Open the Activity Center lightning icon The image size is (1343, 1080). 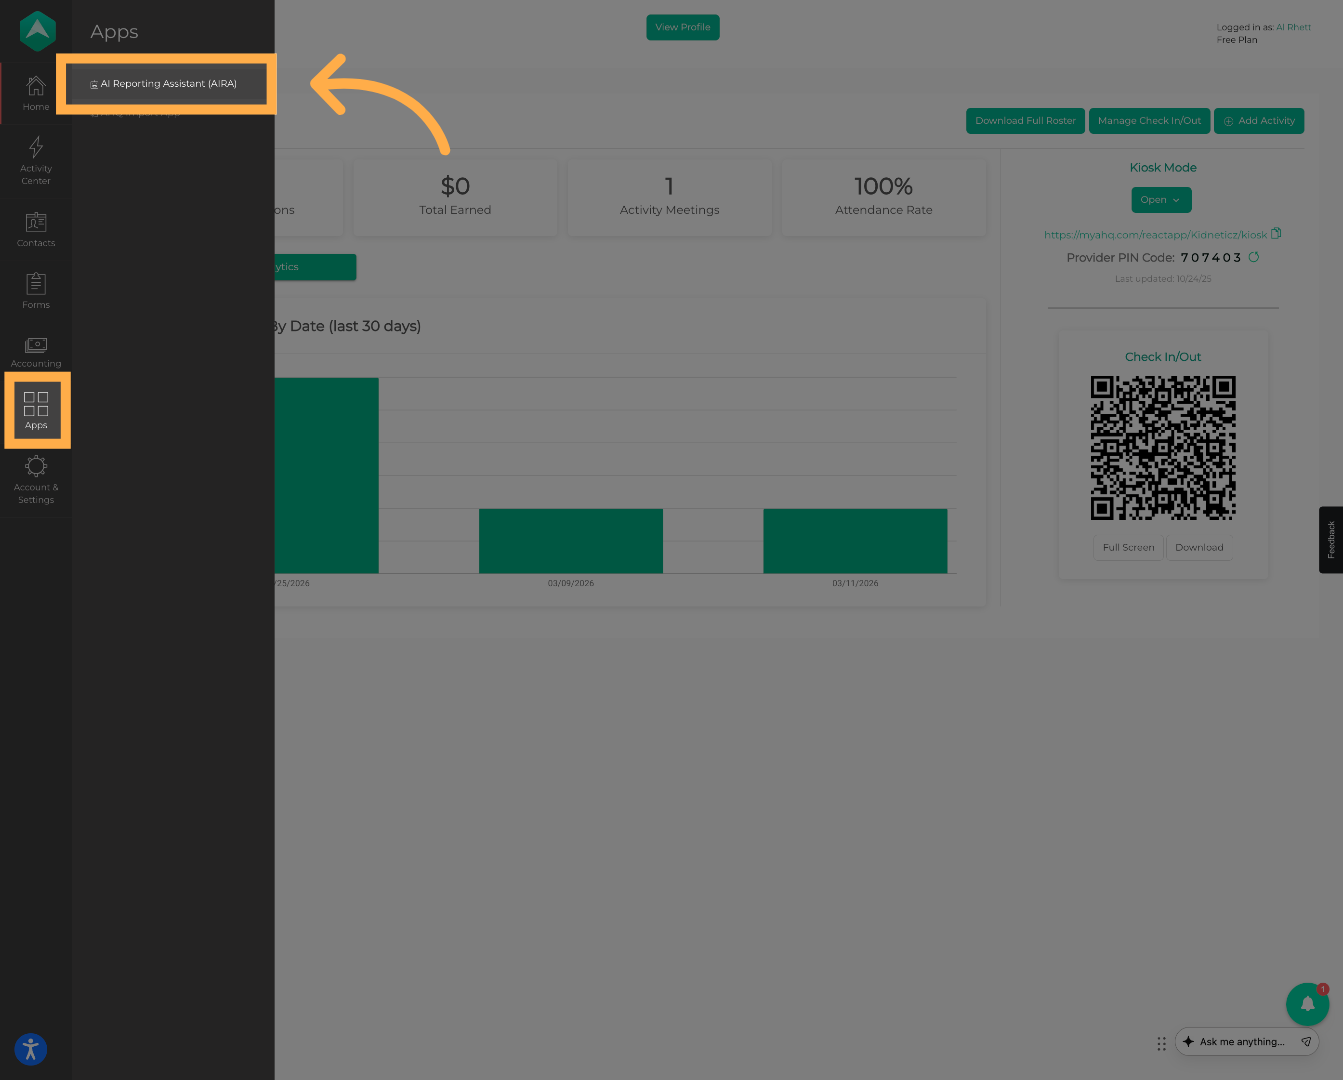click(x=36, y=159)
